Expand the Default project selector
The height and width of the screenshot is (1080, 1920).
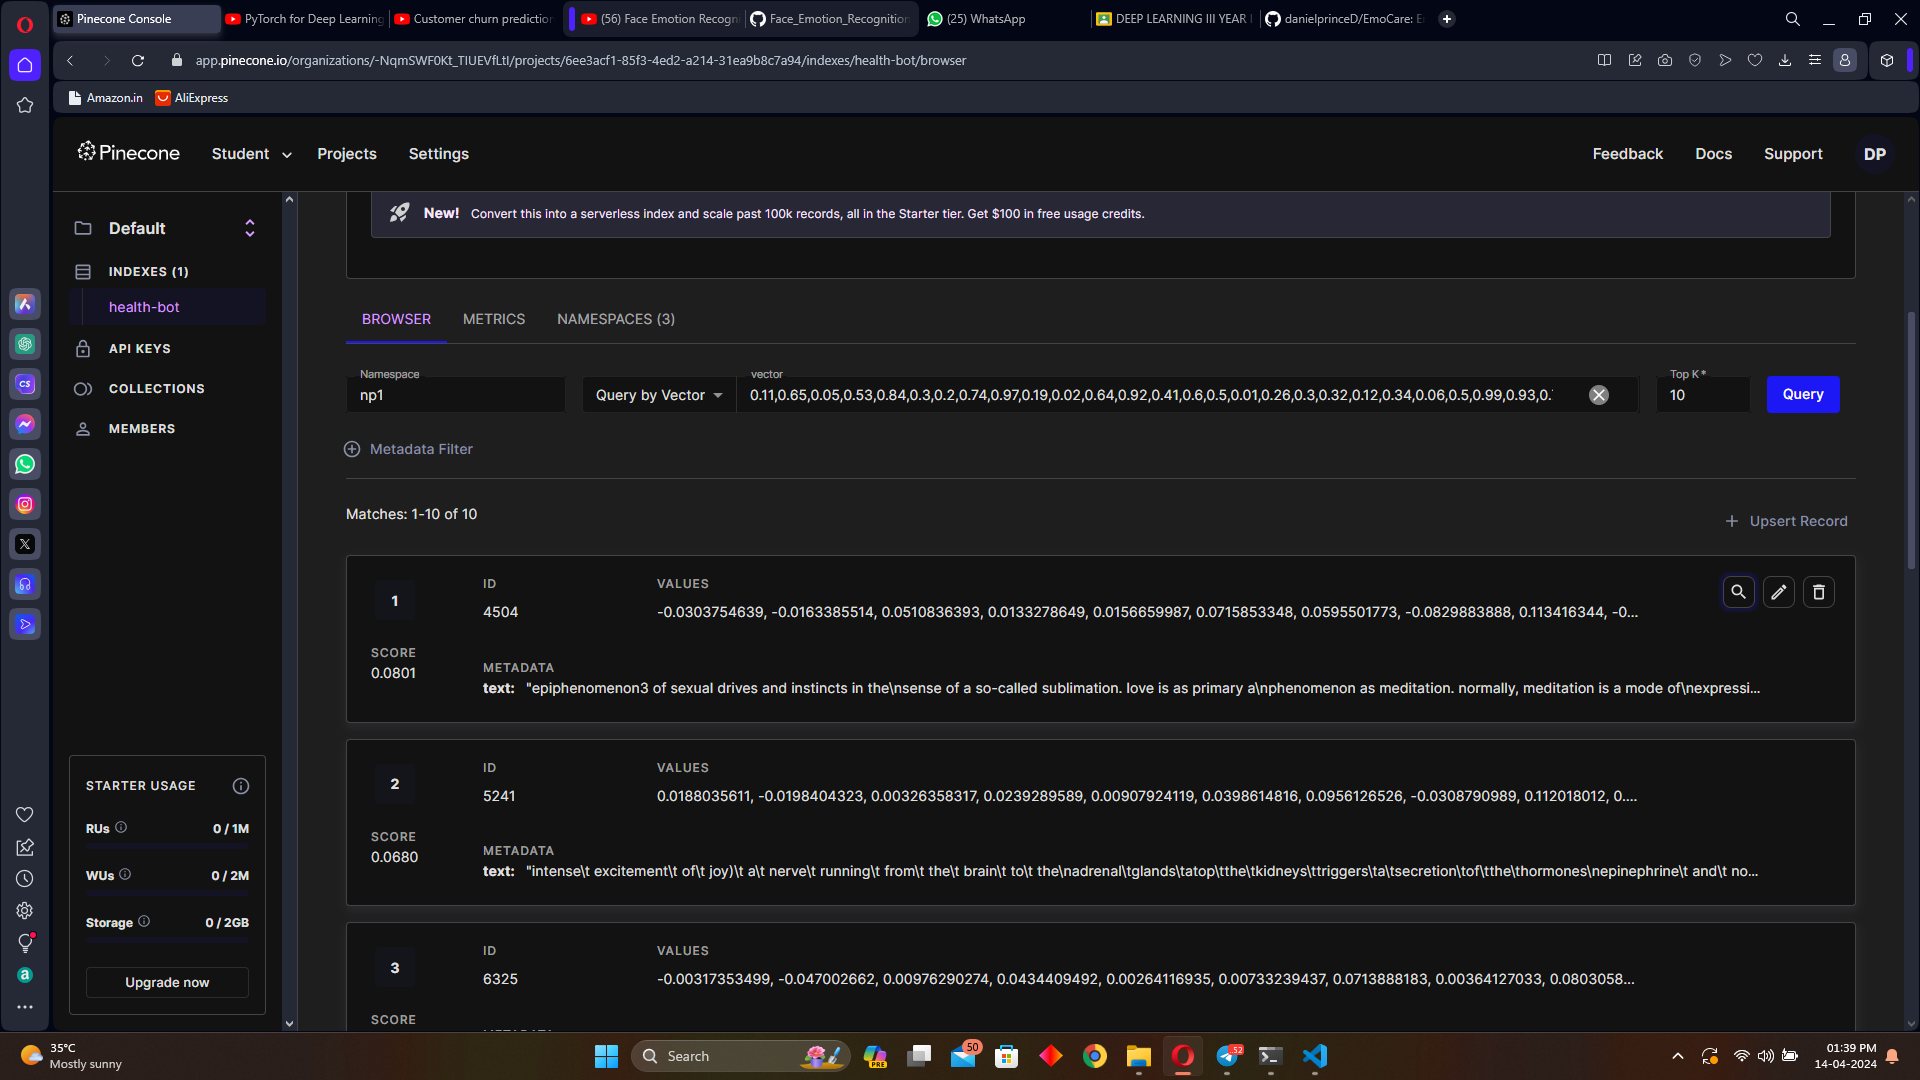point(249,228)
